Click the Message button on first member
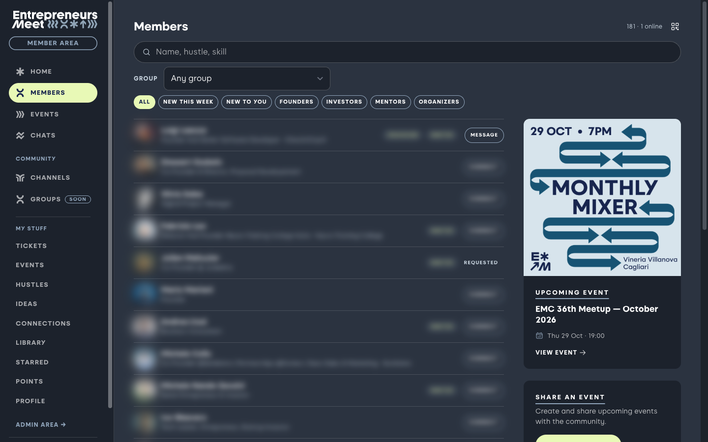 point(484,135)
